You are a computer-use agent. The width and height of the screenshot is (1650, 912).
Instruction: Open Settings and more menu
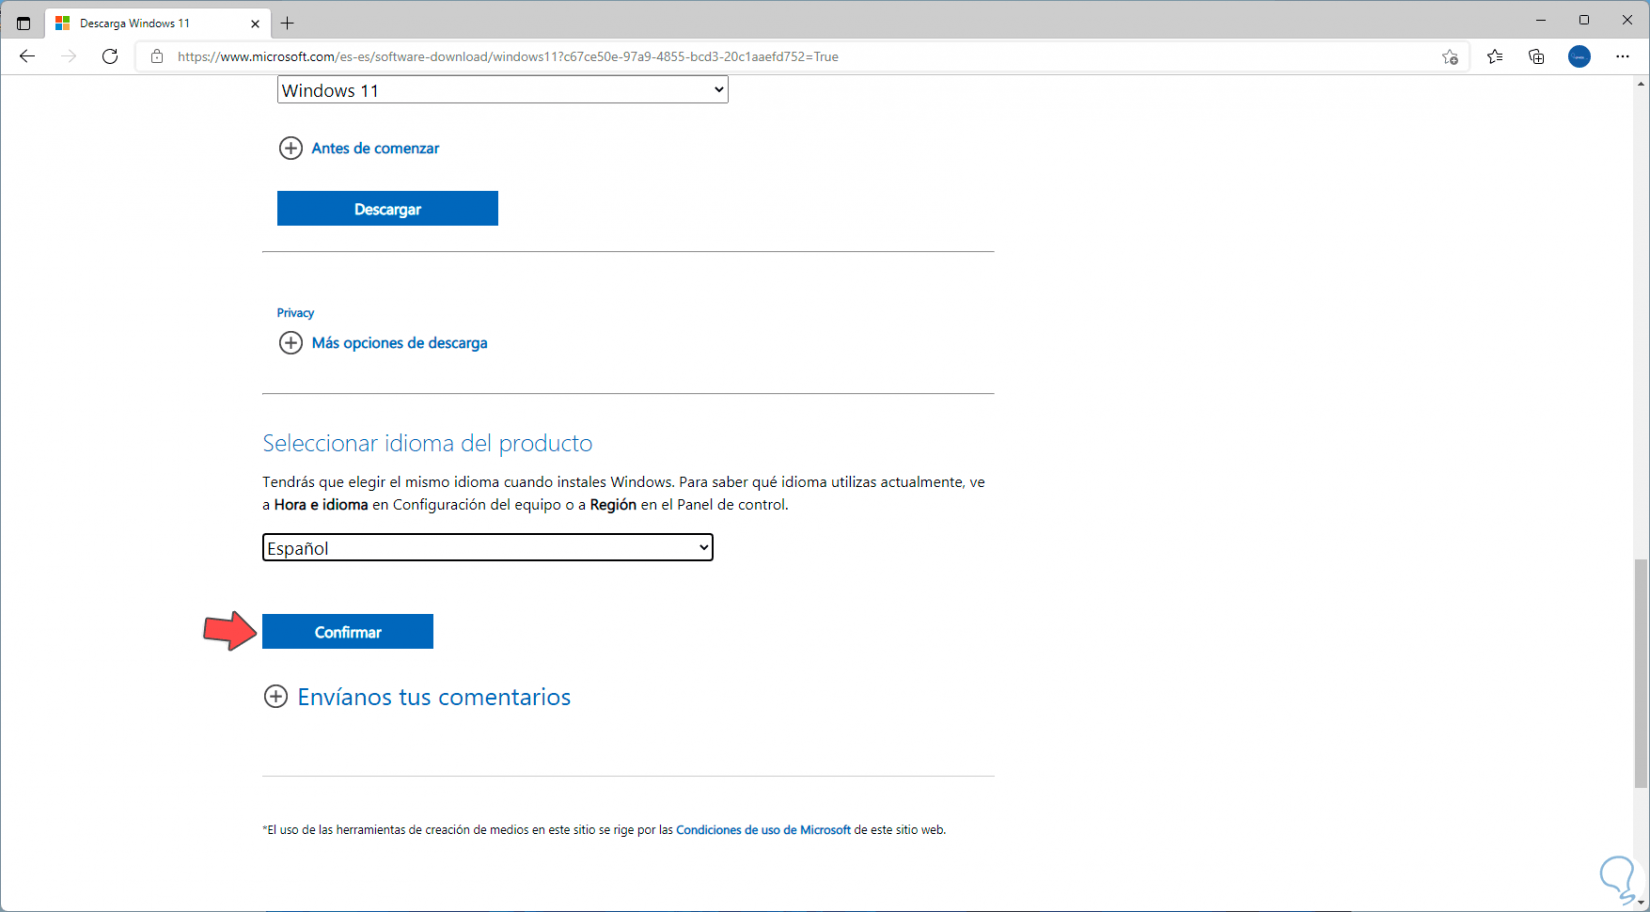click(x=1623, y=57)
